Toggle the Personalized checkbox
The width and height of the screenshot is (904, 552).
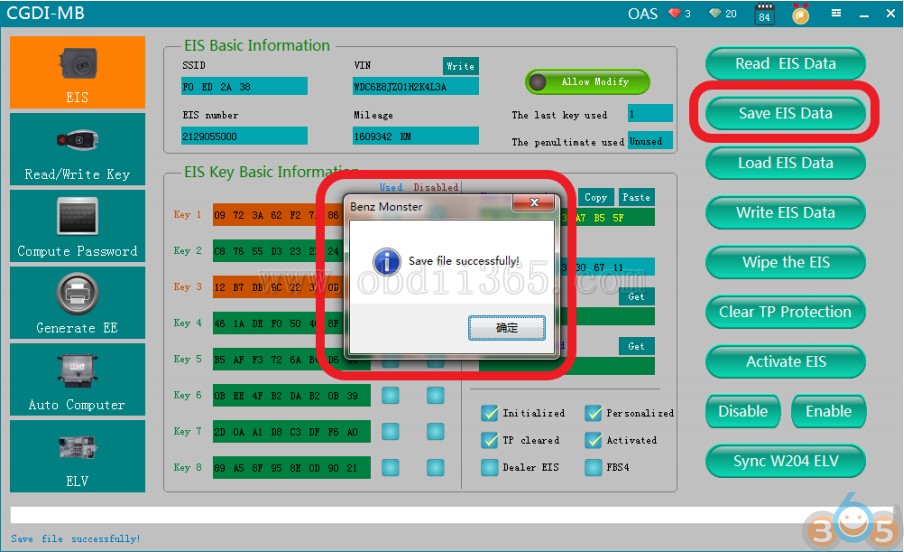coord(593,413)
